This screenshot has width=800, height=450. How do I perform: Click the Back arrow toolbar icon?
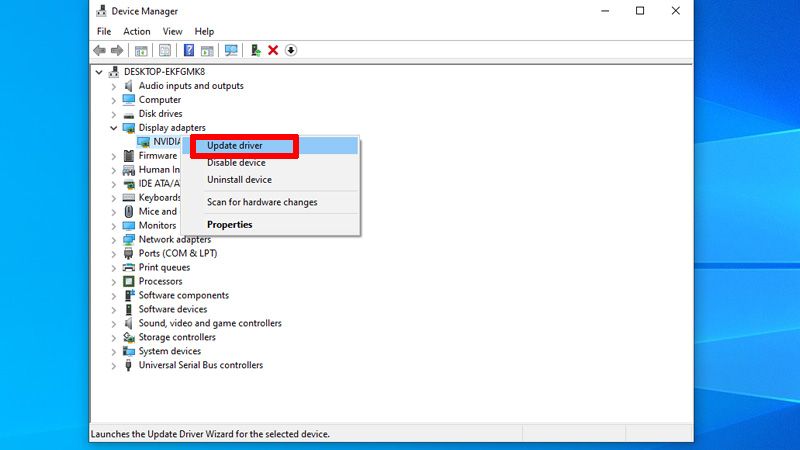click(x=99, y=50)
